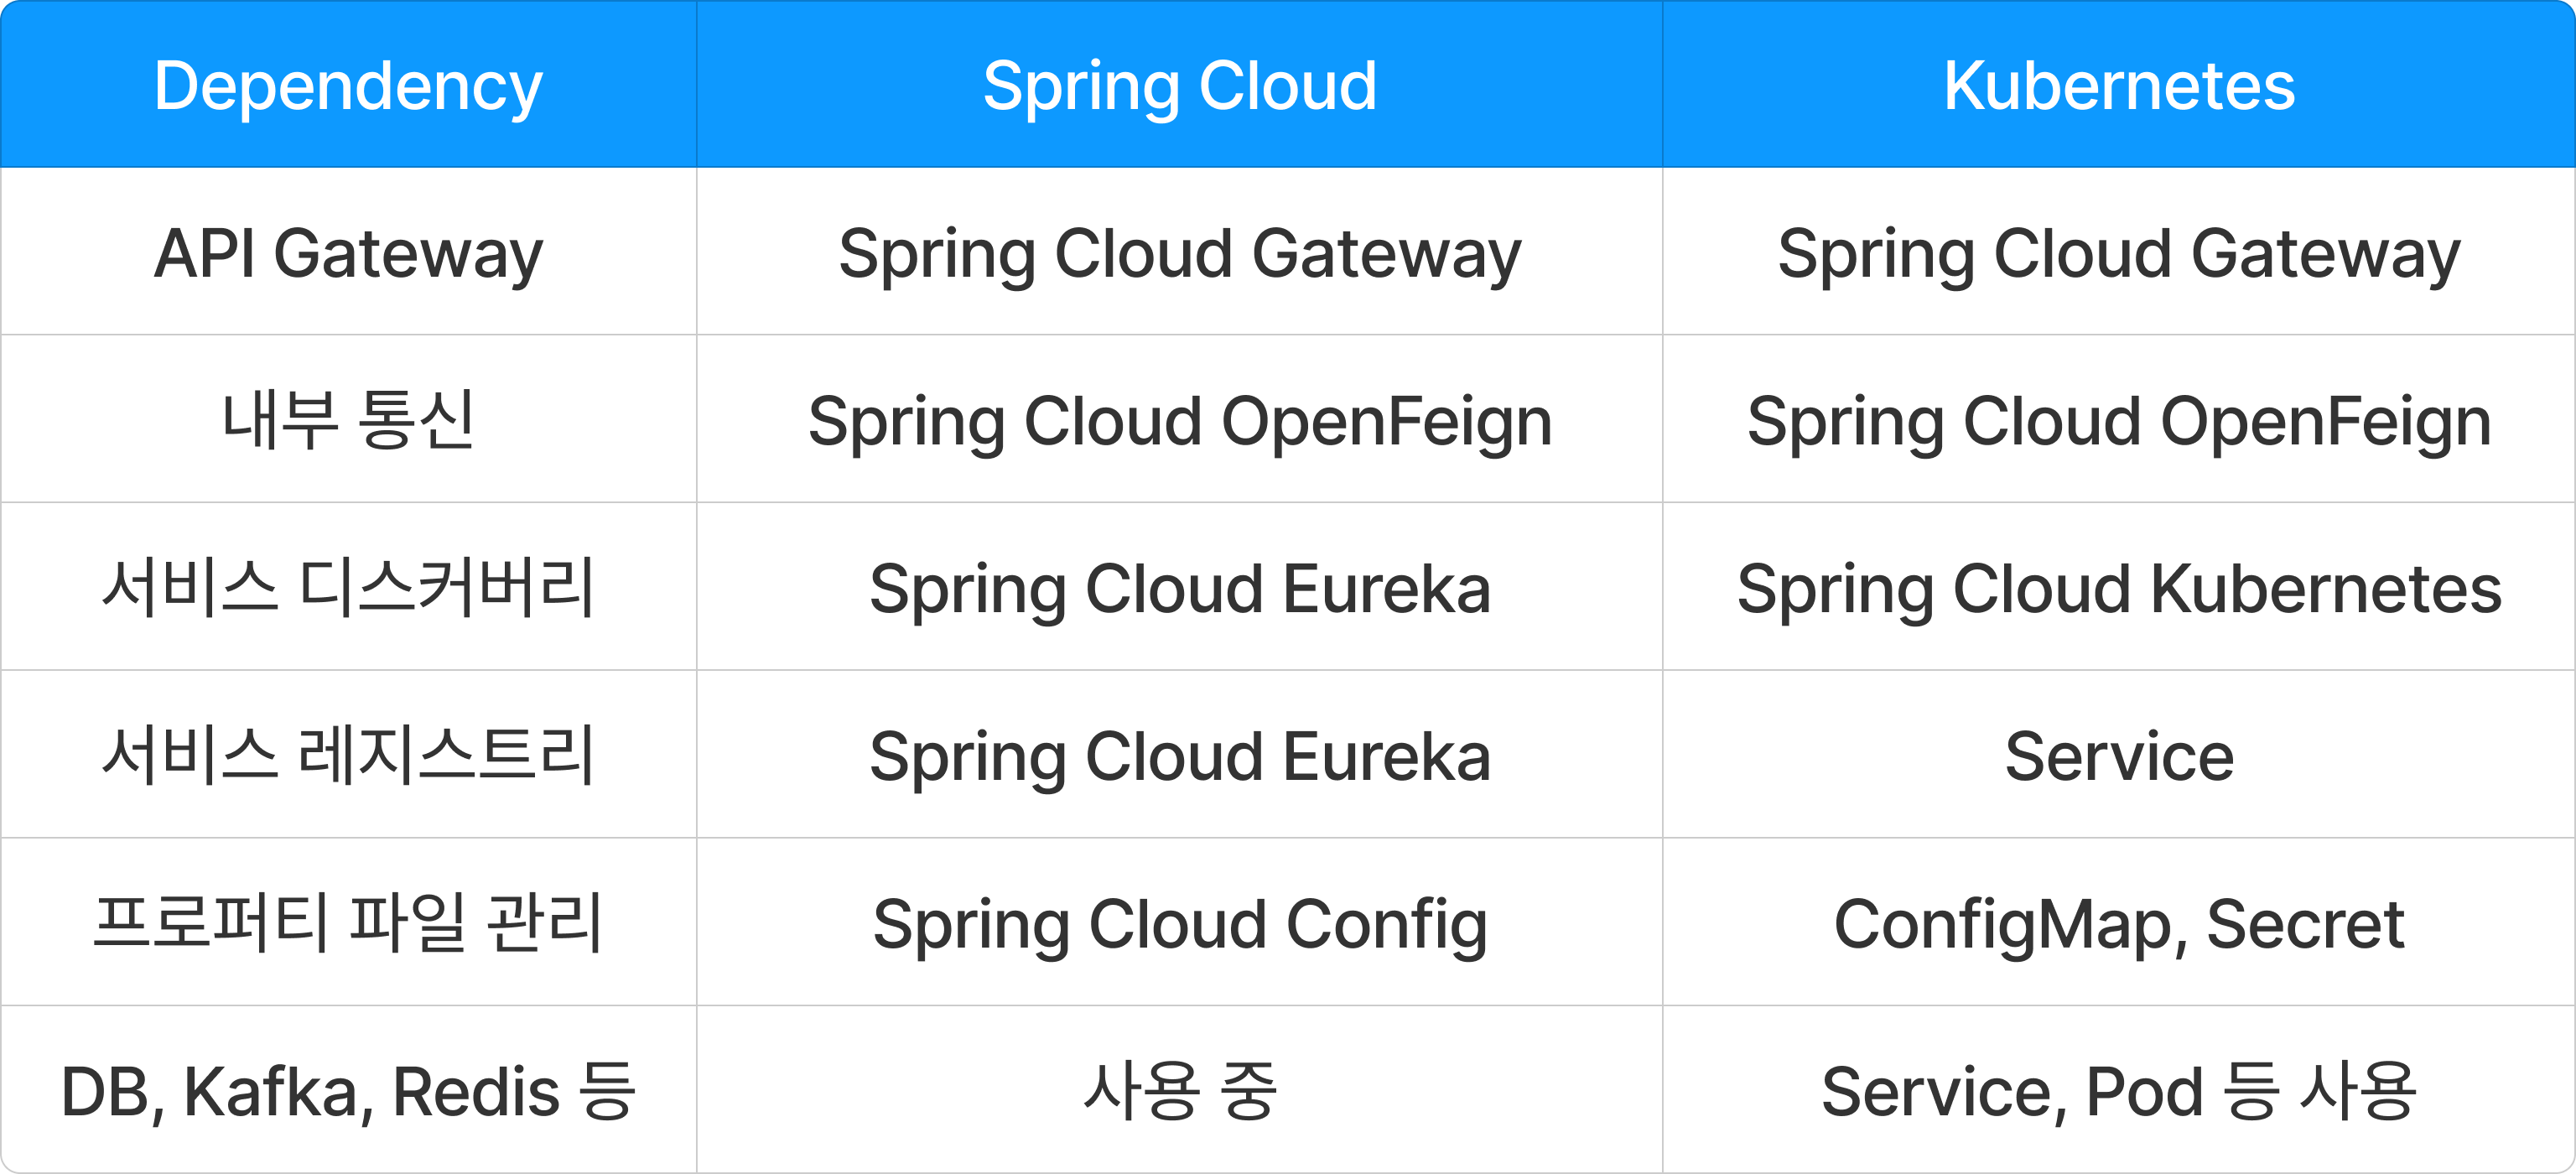The height and width of the screenshot is (1174, 2576).
Task: Select the 서비스 디스커버리 row label
Action: 348,588
